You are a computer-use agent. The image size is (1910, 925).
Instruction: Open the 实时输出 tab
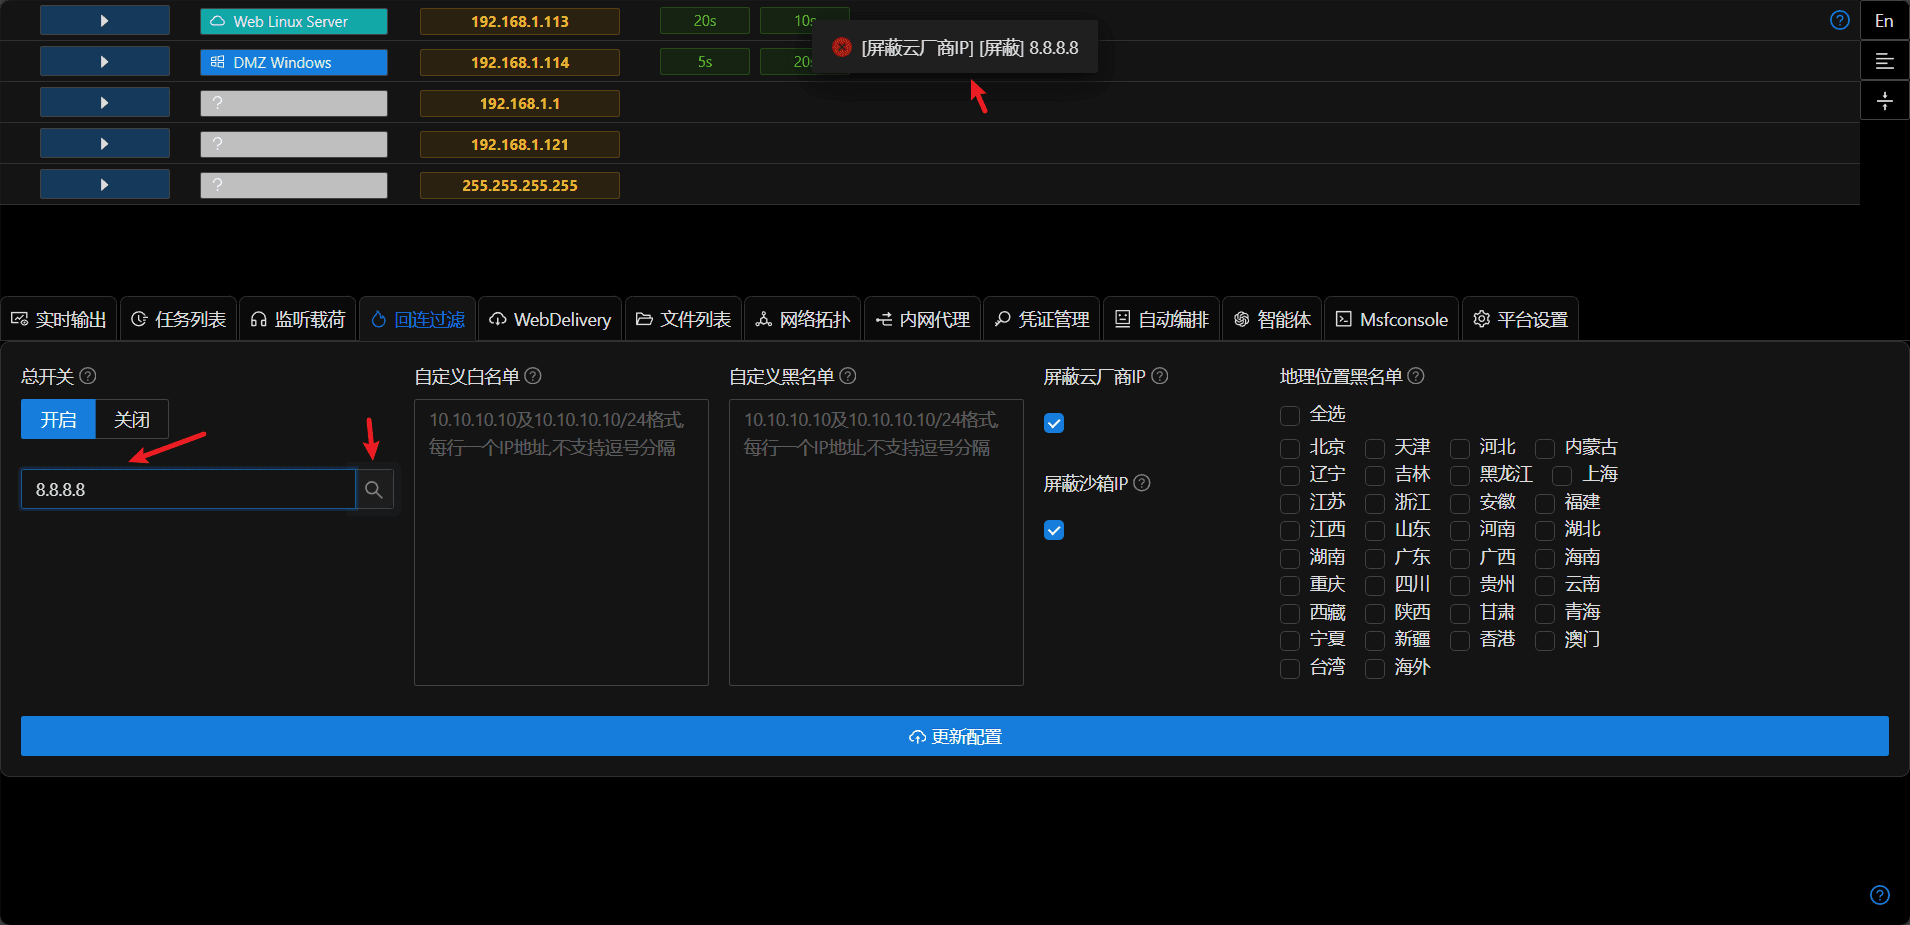click(59, 319)
